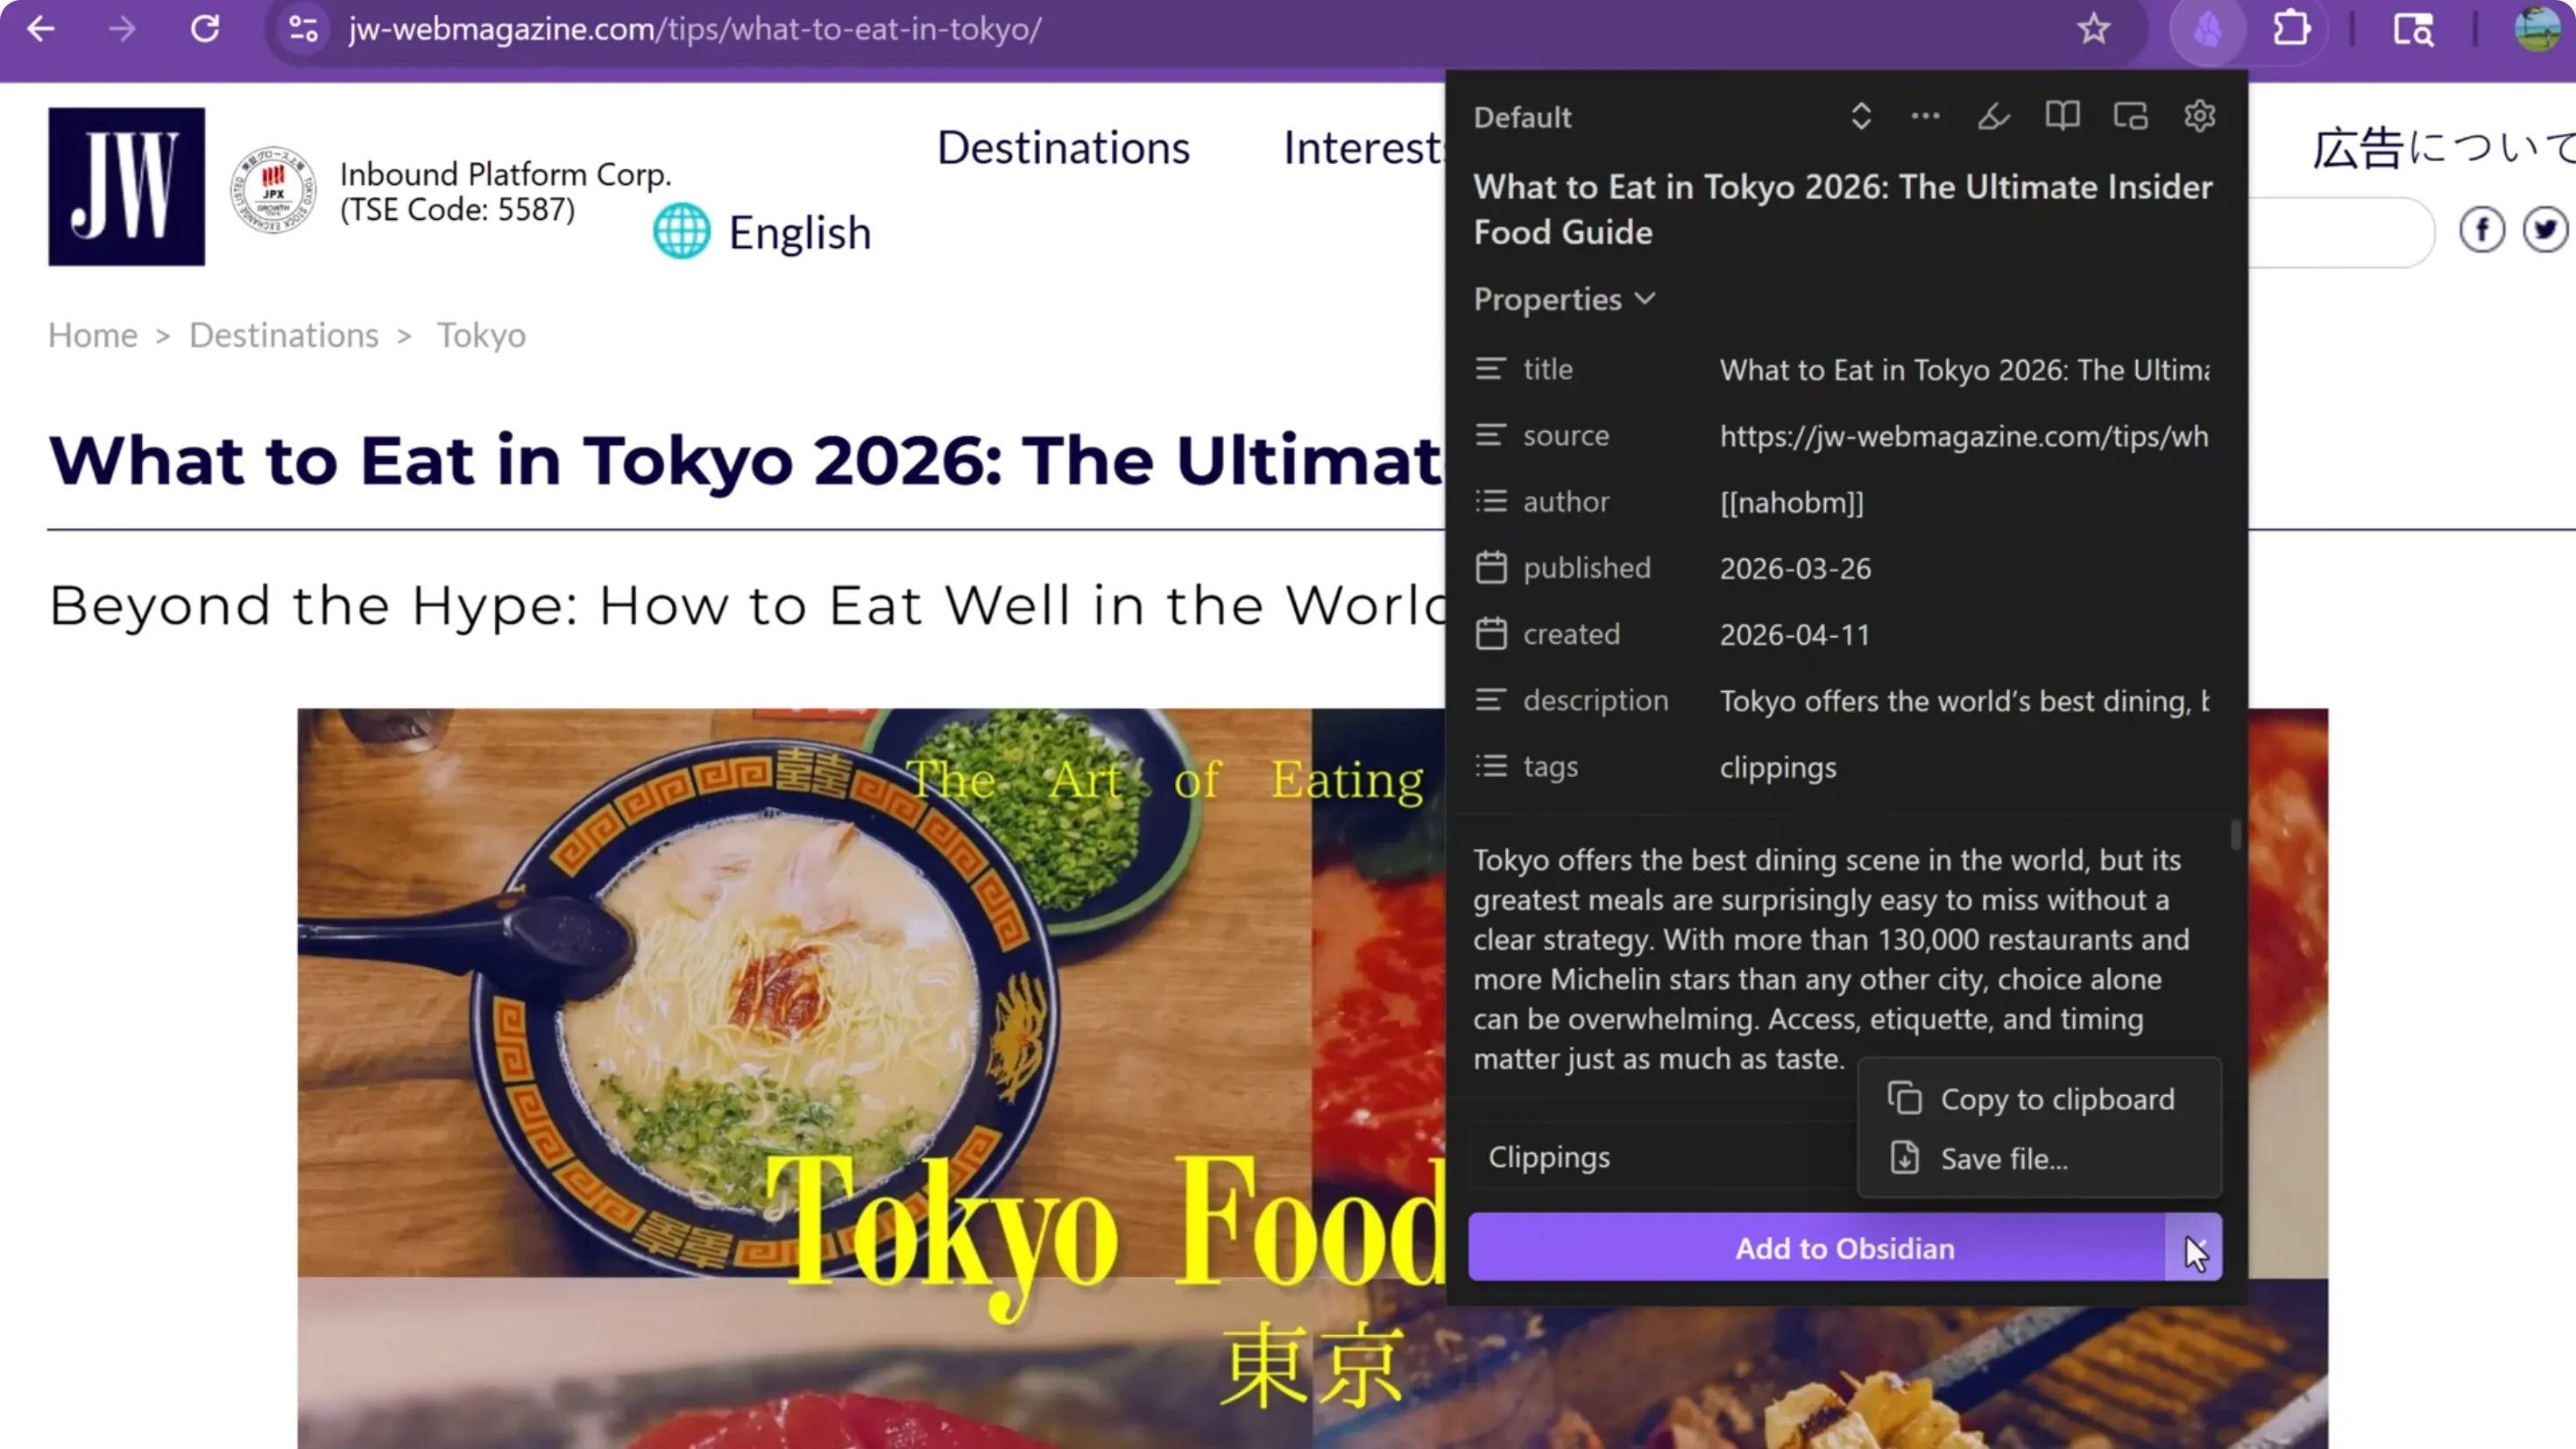Edit the clipper note title field
The width and height of the screenshot is (2576, 1449).
[1843, 210]
